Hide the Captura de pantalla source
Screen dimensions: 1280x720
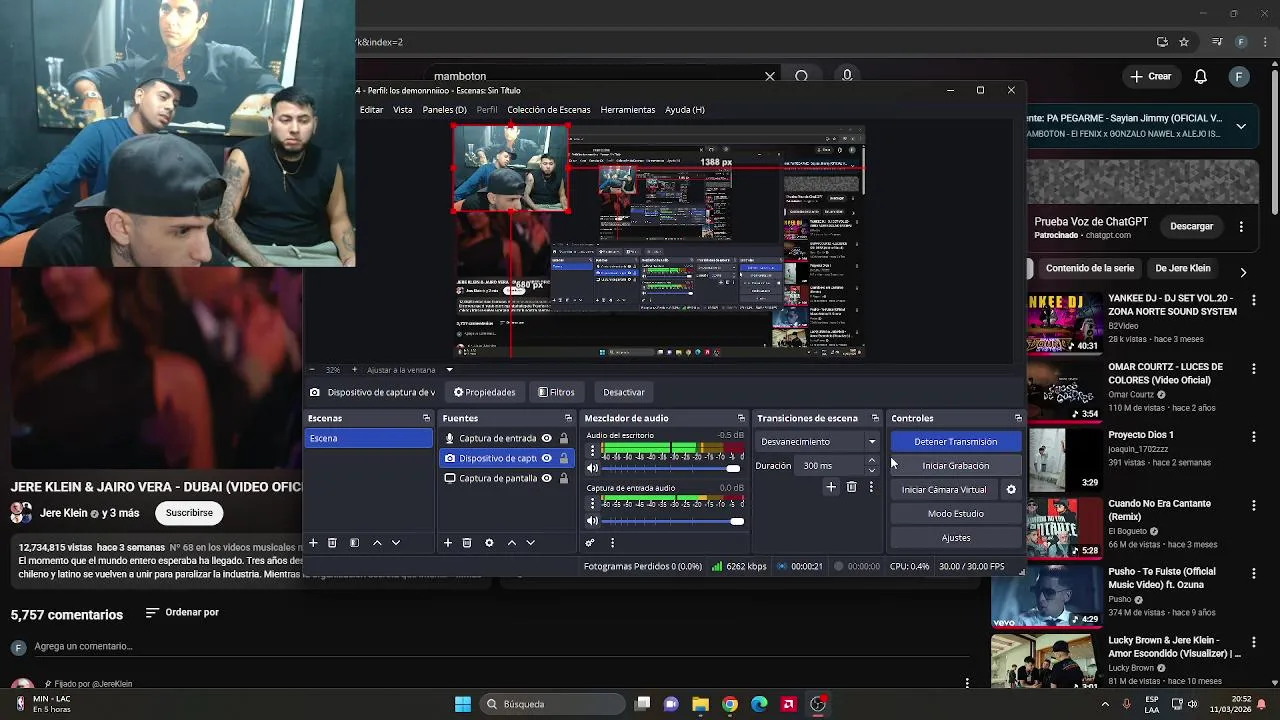(546, 478)
